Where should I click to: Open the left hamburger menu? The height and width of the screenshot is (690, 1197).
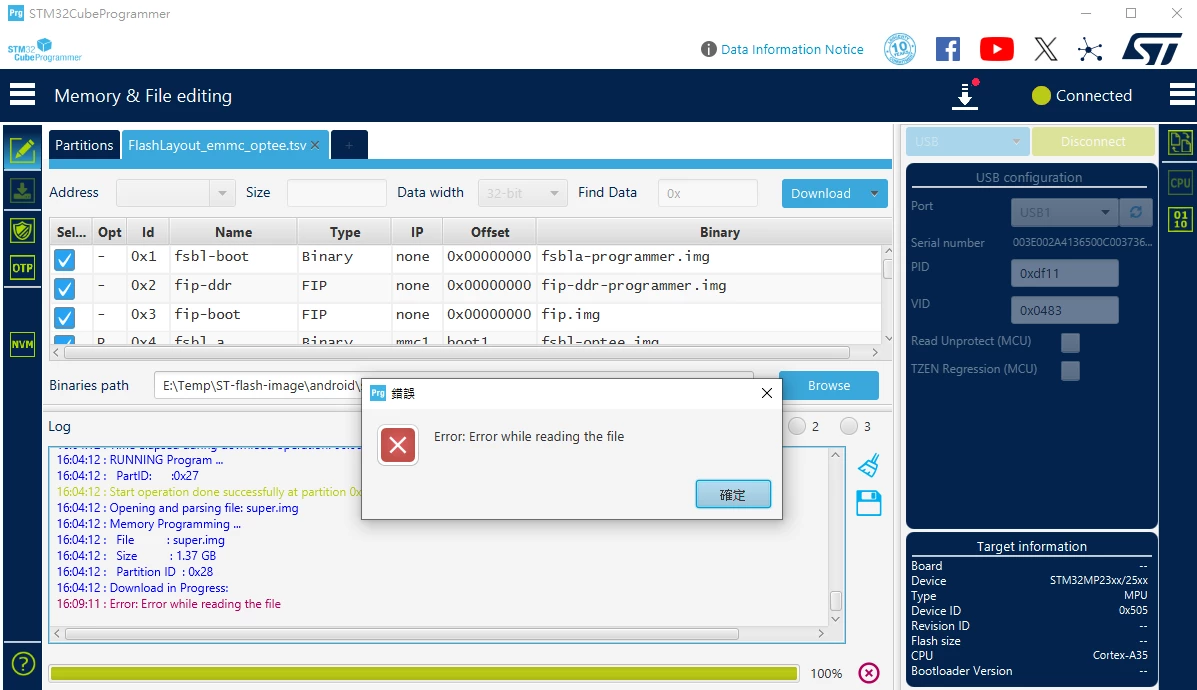(x=22, y=95)
